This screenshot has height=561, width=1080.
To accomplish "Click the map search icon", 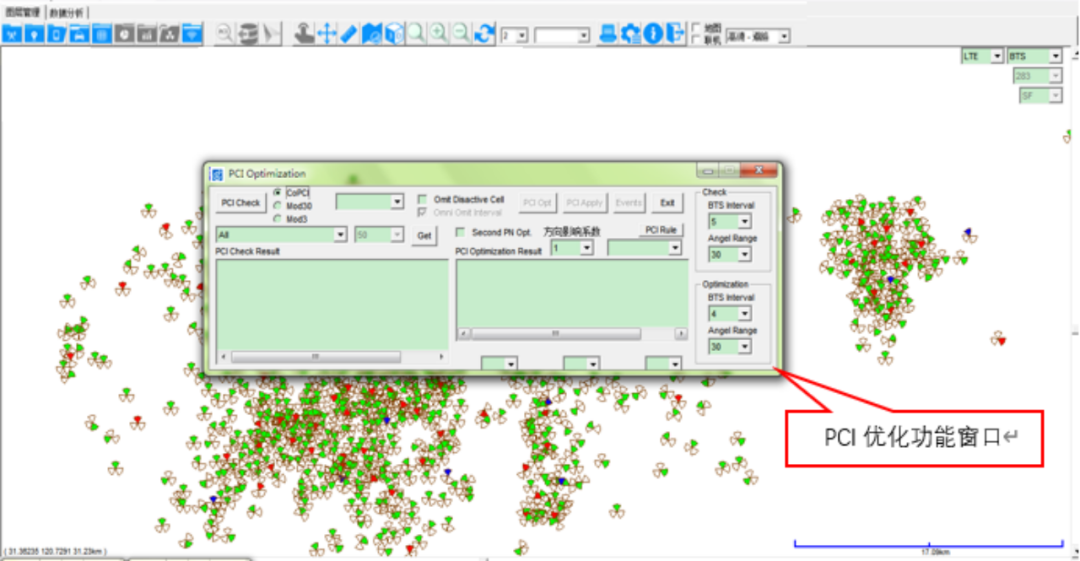I will point(371,33).
